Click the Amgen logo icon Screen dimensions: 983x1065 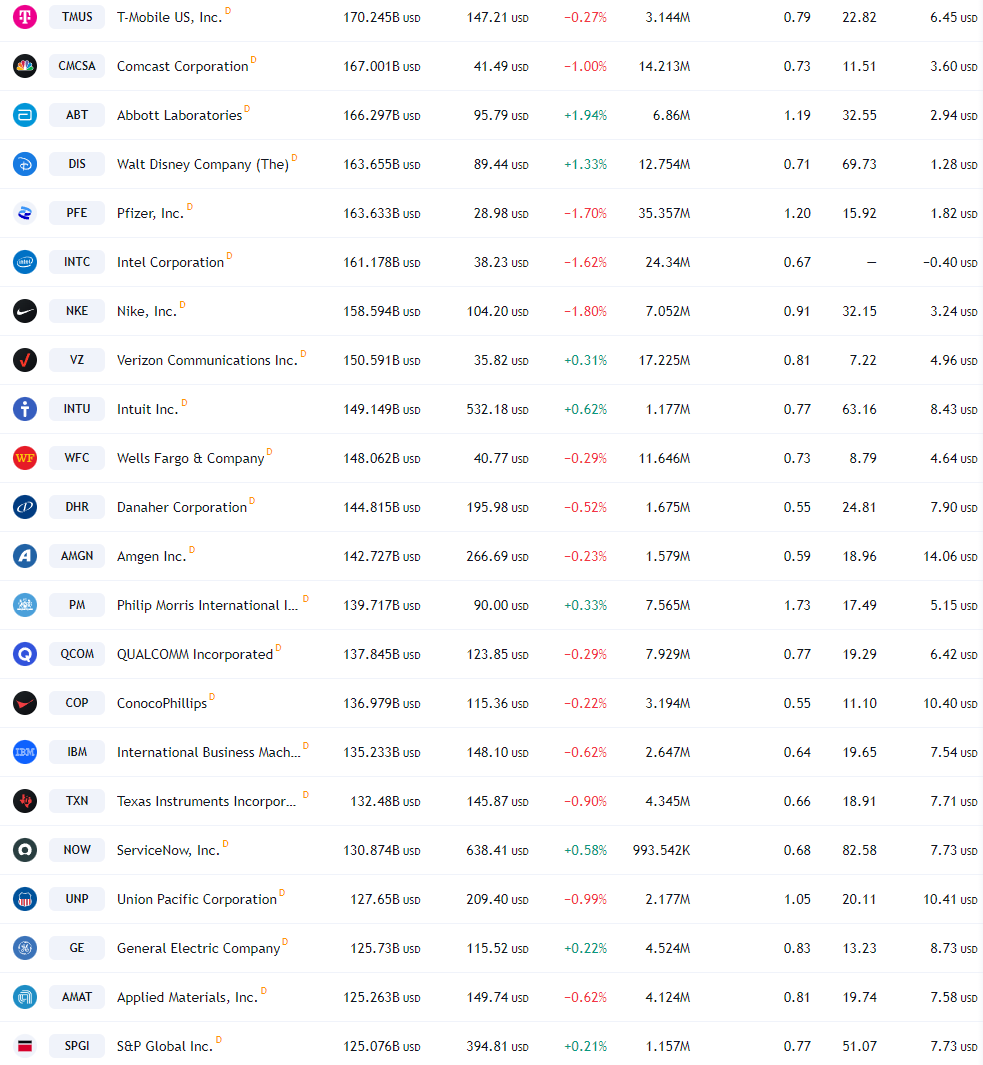click(25, 556)
